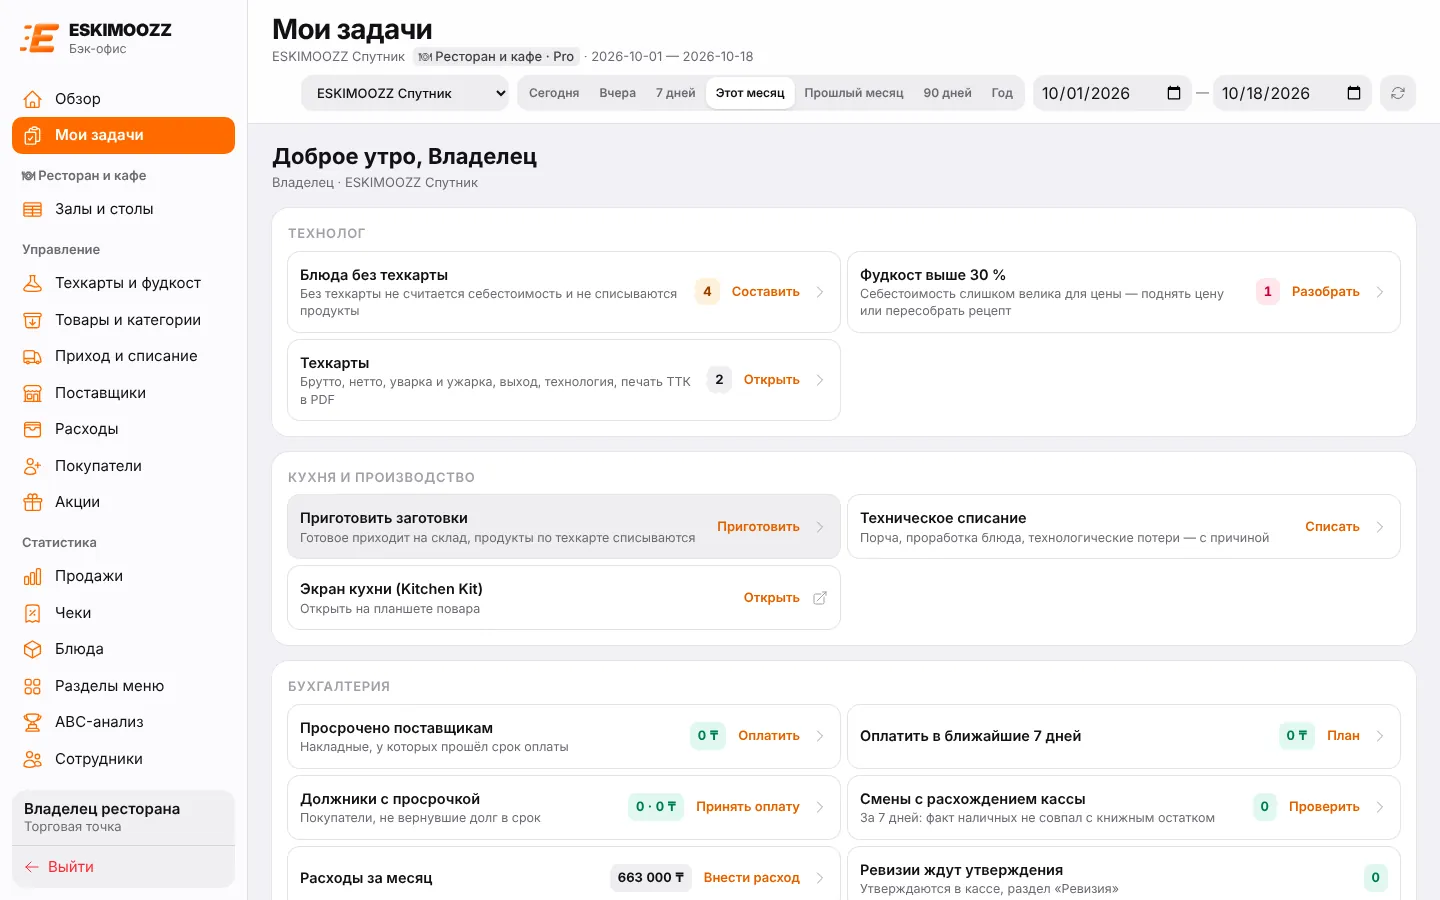The image size is (1440, 900).
Task: Click the Чеки receipt icon
Action: point(33,613)
